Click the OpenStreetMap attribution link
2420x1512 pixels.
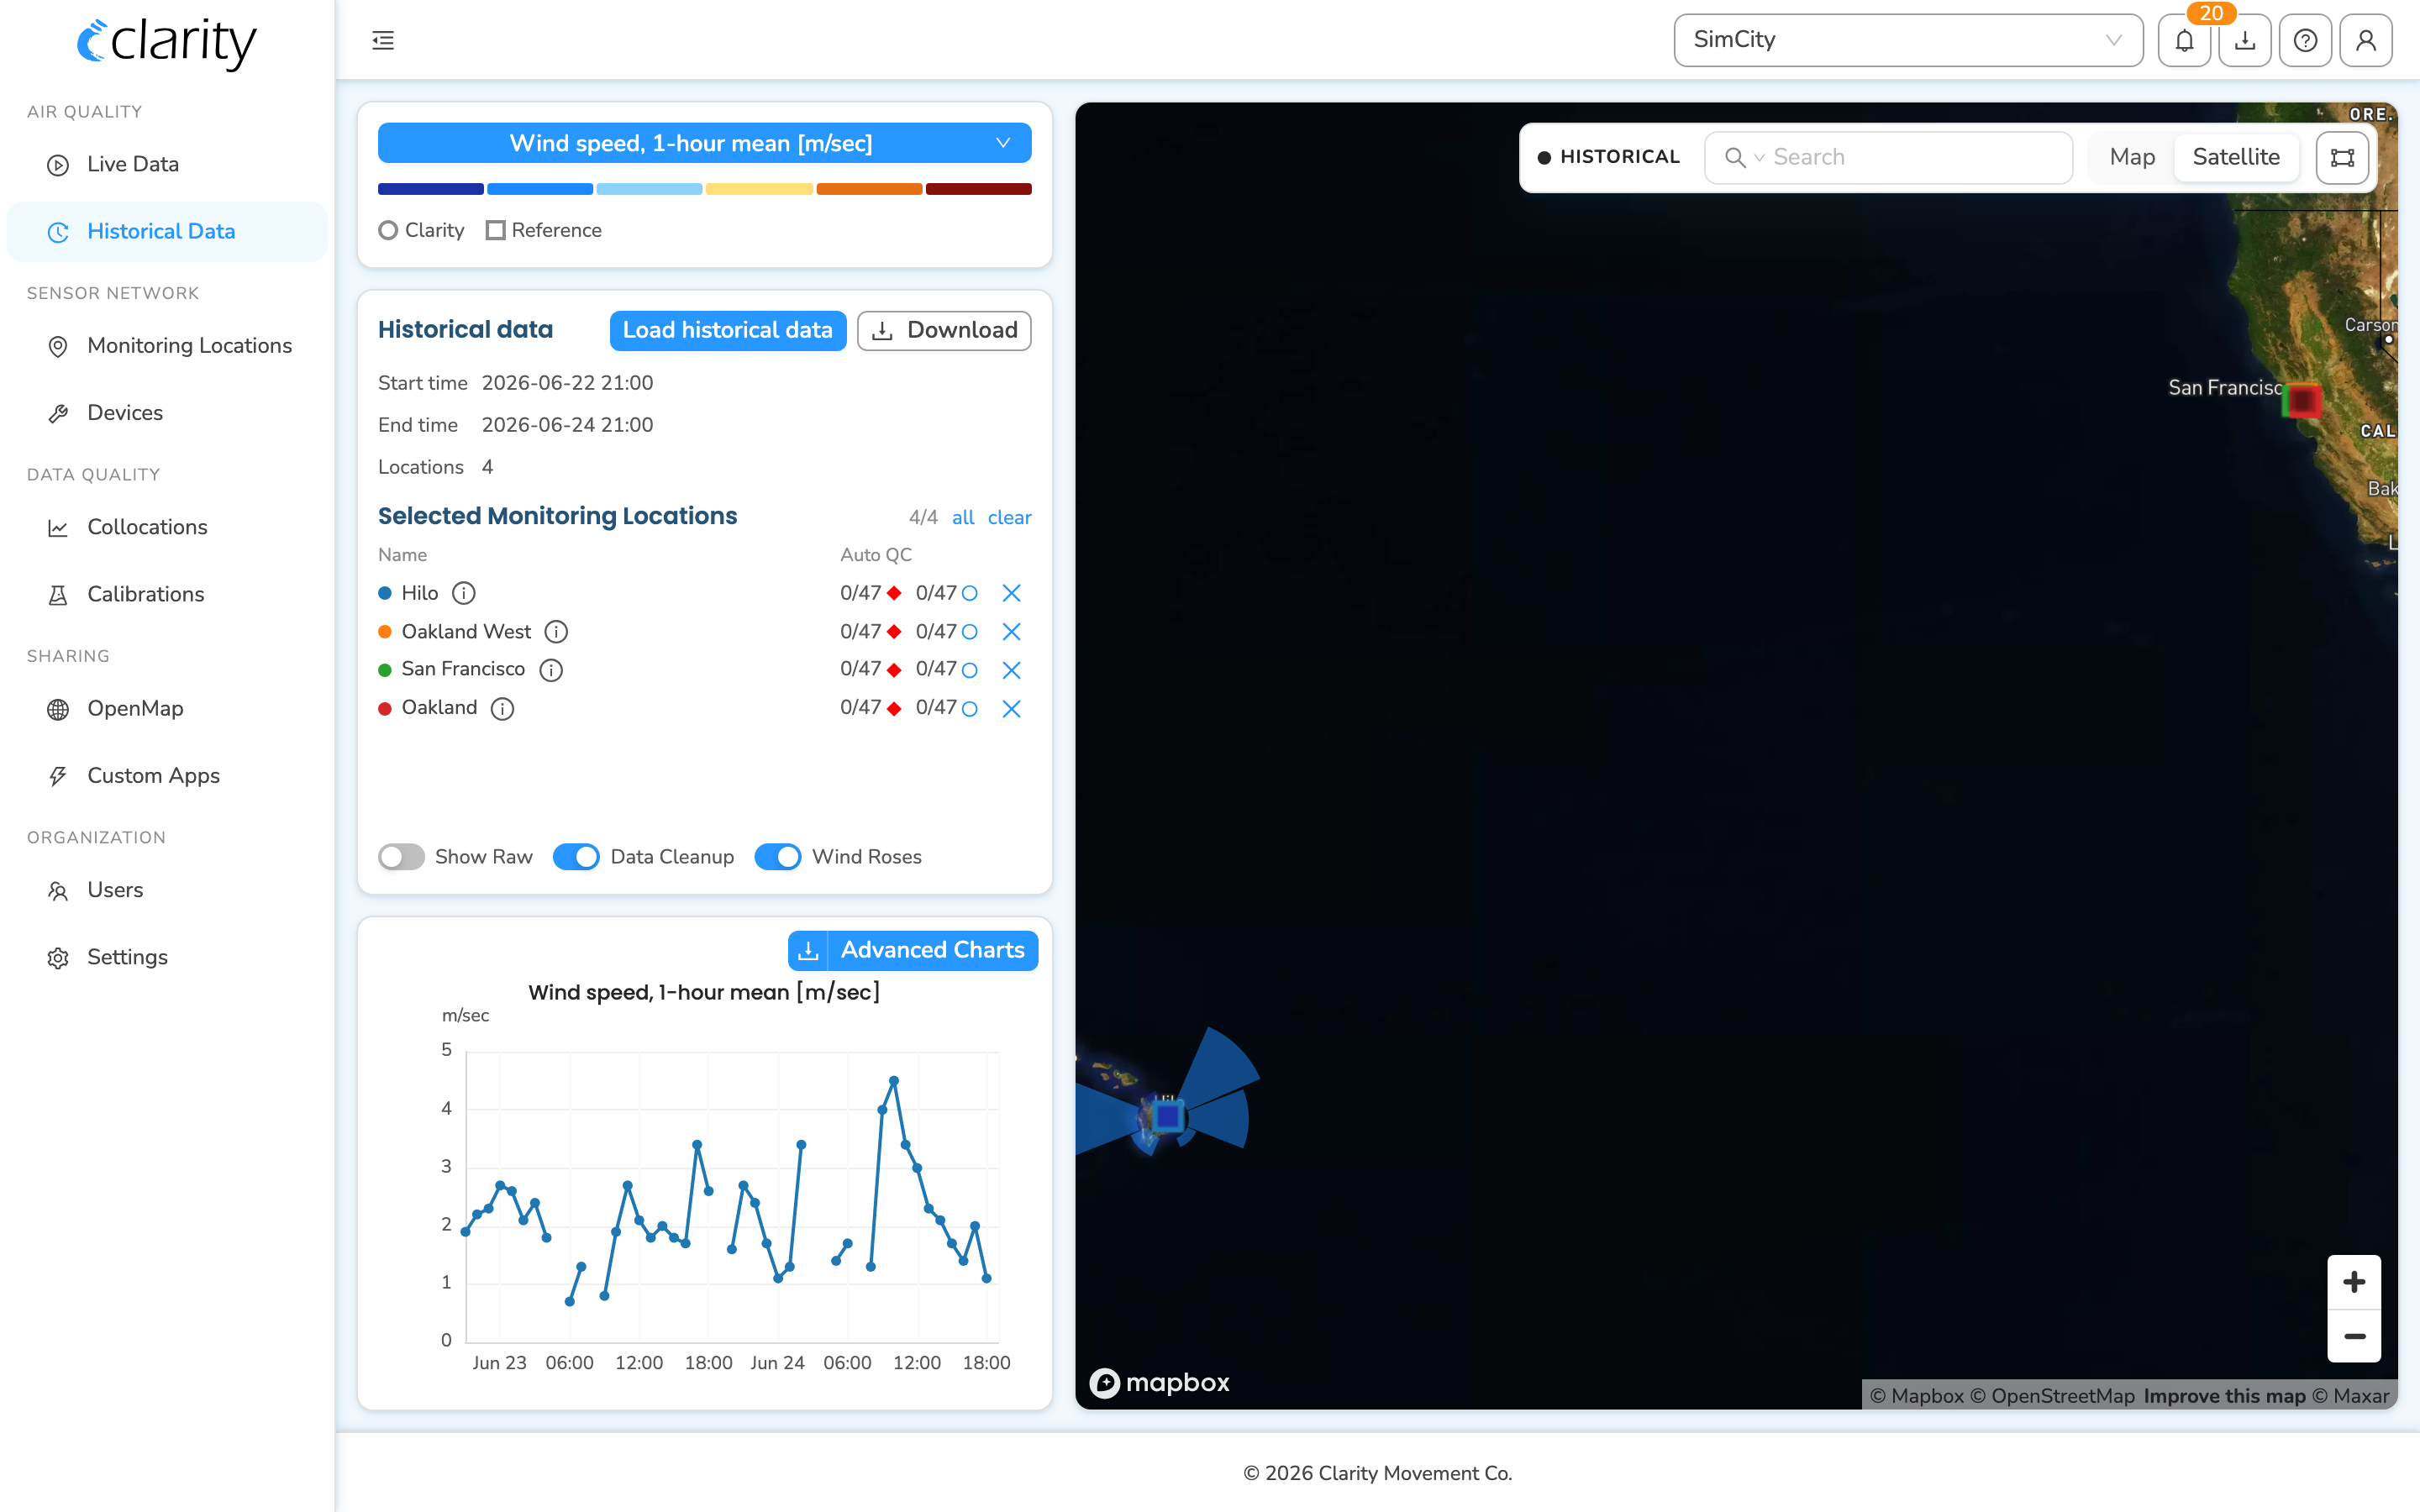2052,1396
